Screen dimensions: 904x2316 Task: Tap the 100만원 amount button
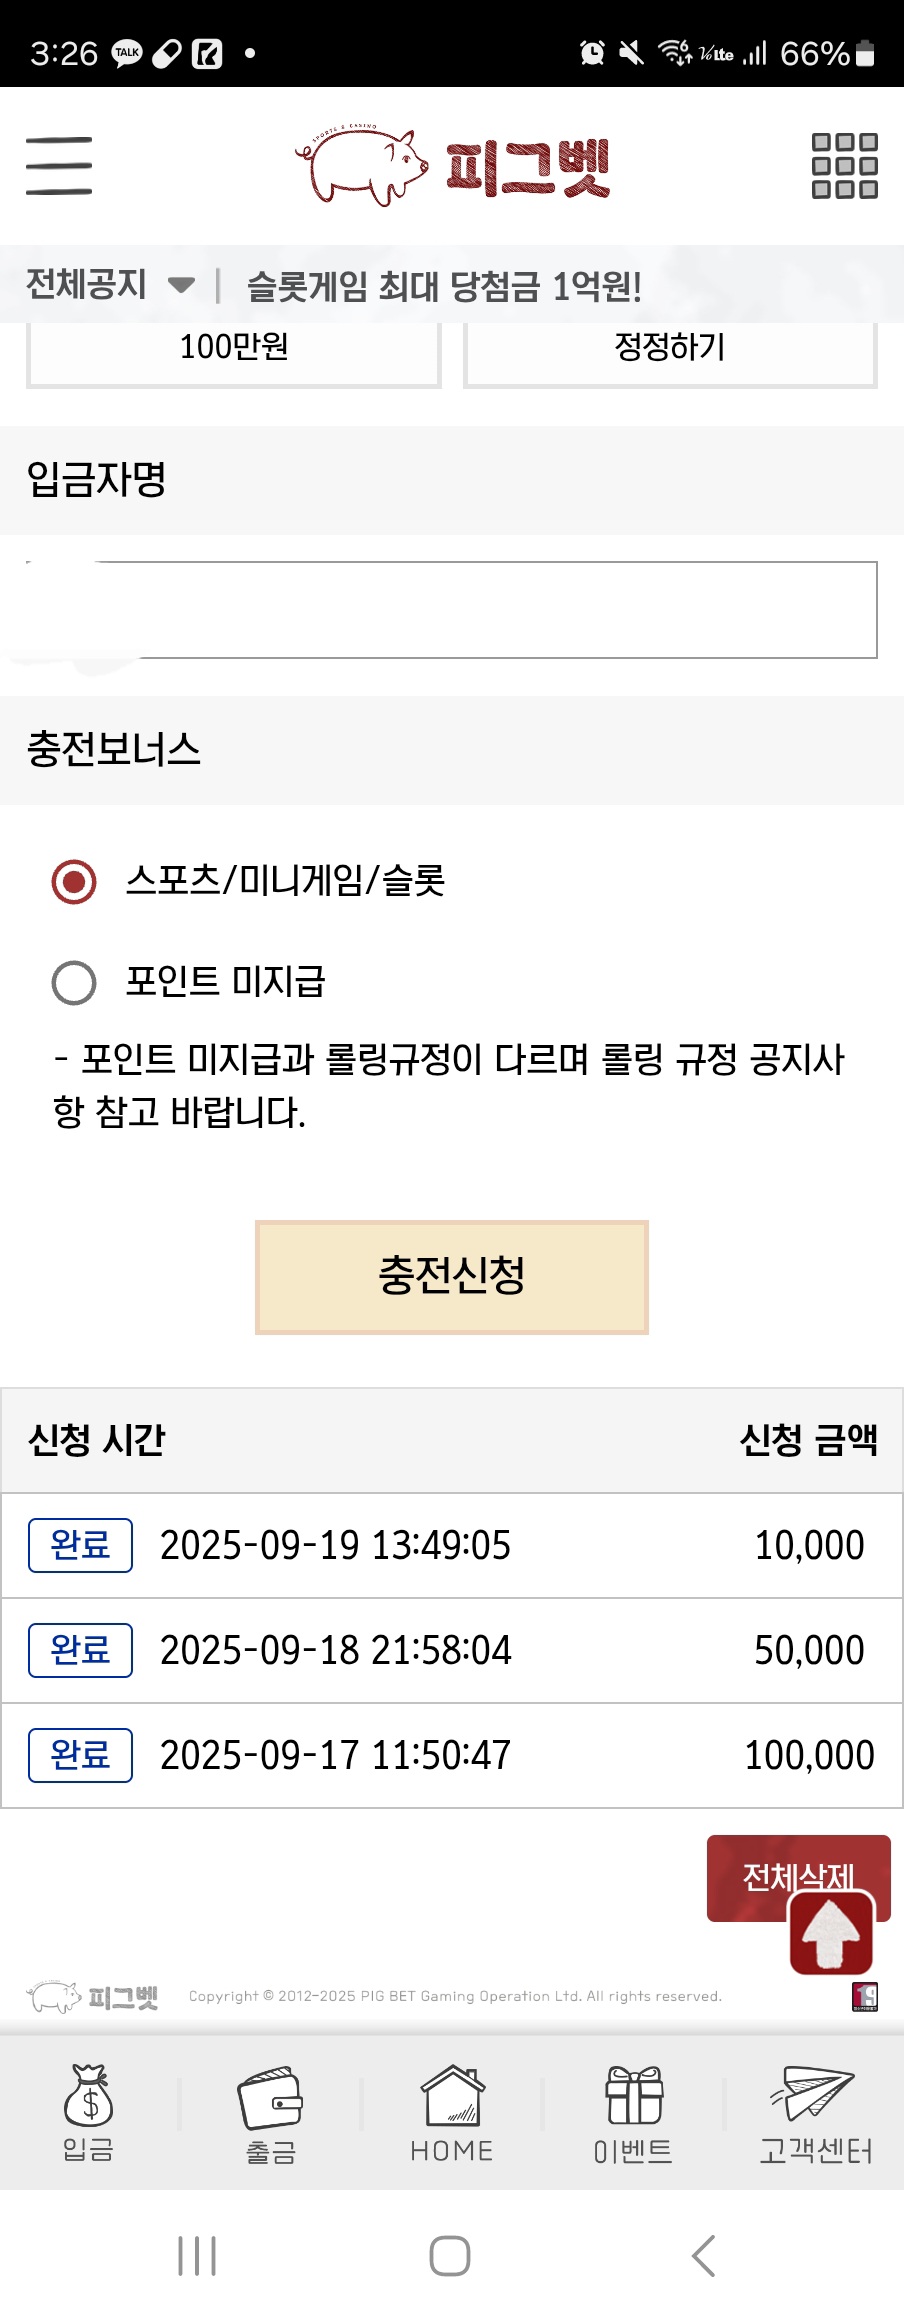click(234, 353)
